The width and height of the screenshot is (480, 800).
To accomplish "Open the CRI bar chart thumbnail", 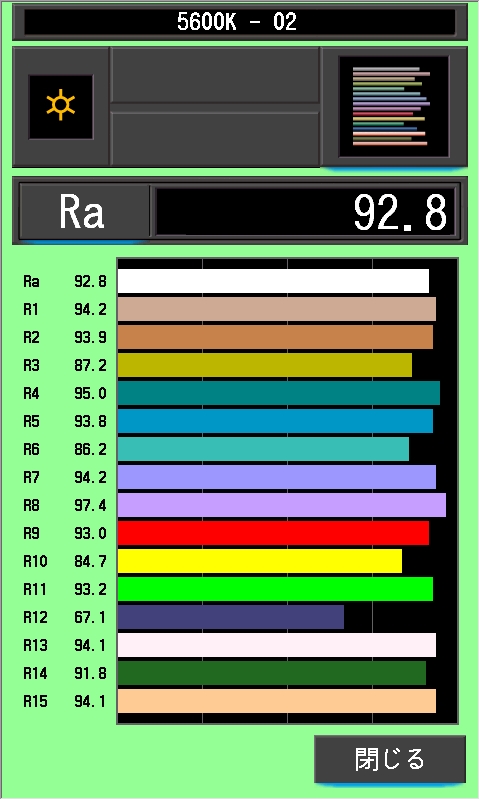I will 393,106.
